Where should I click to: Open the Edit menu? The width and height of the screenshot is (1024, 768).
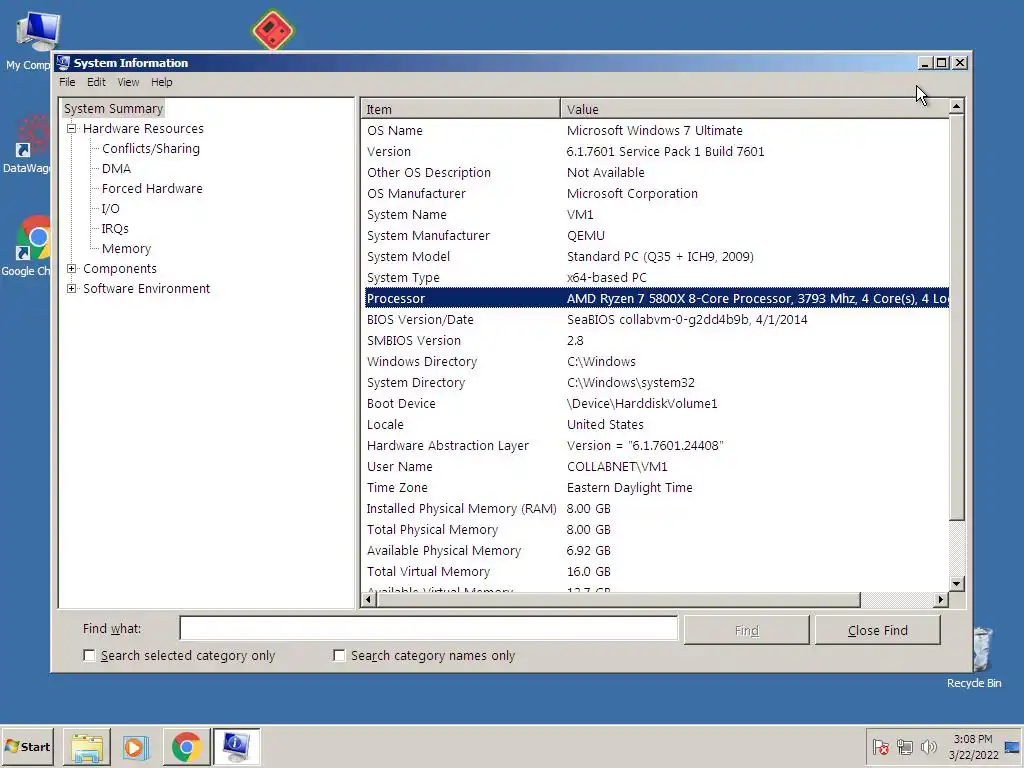(96, 82)
